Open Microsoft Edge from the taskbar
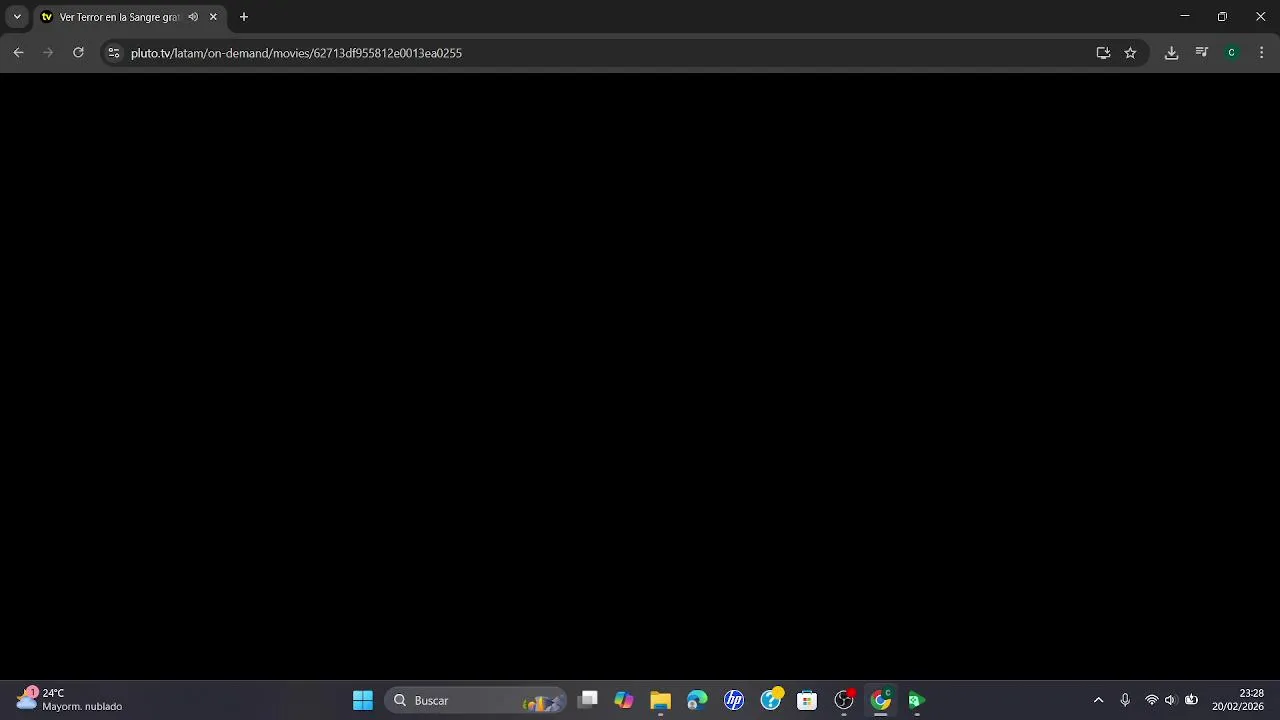The image size is (1280, 720). pyautogui.click(x=697, y=700)
